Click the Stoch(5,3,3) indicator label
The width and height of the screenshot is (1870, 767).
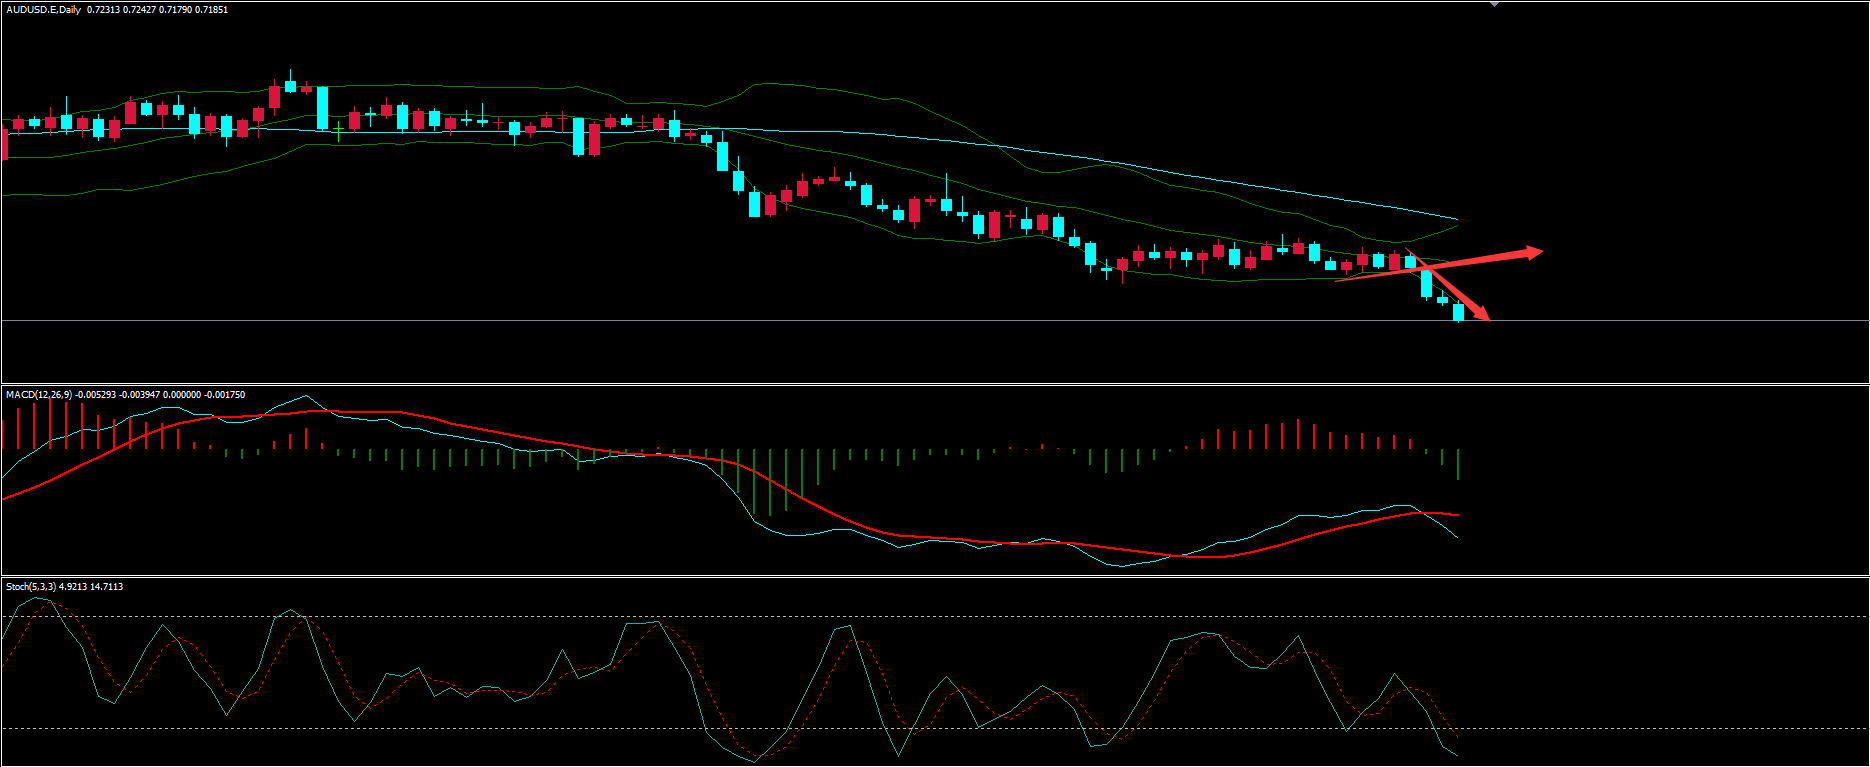(x=31, y=587)
